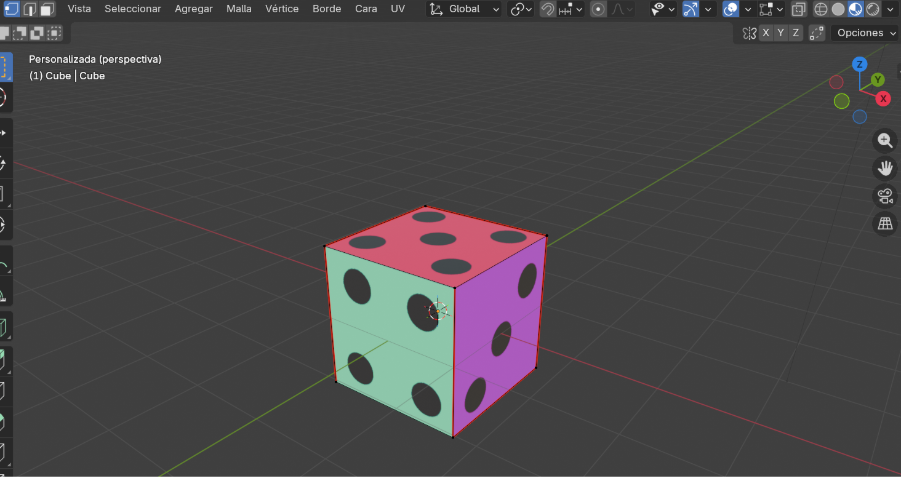Click the green four-dot face of the die

(x=392, y=340)
